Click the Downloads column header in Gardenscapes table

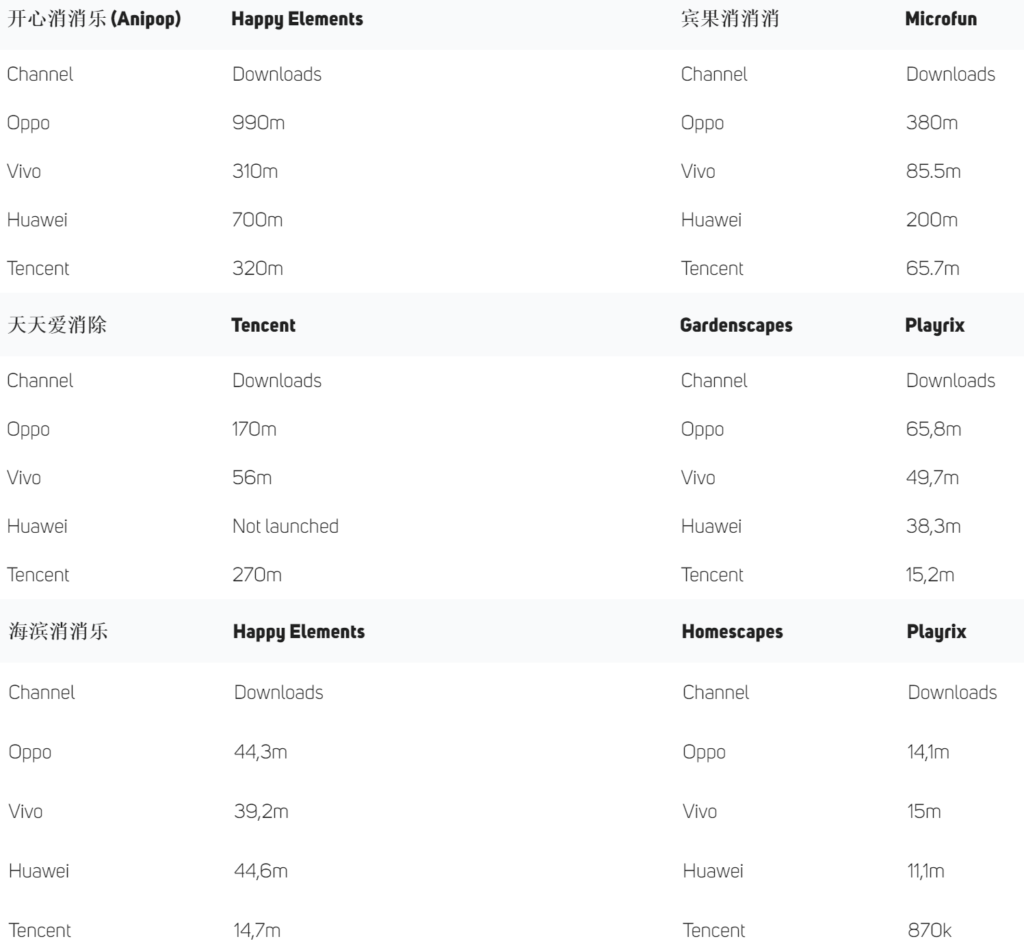(x=950, y=380)
